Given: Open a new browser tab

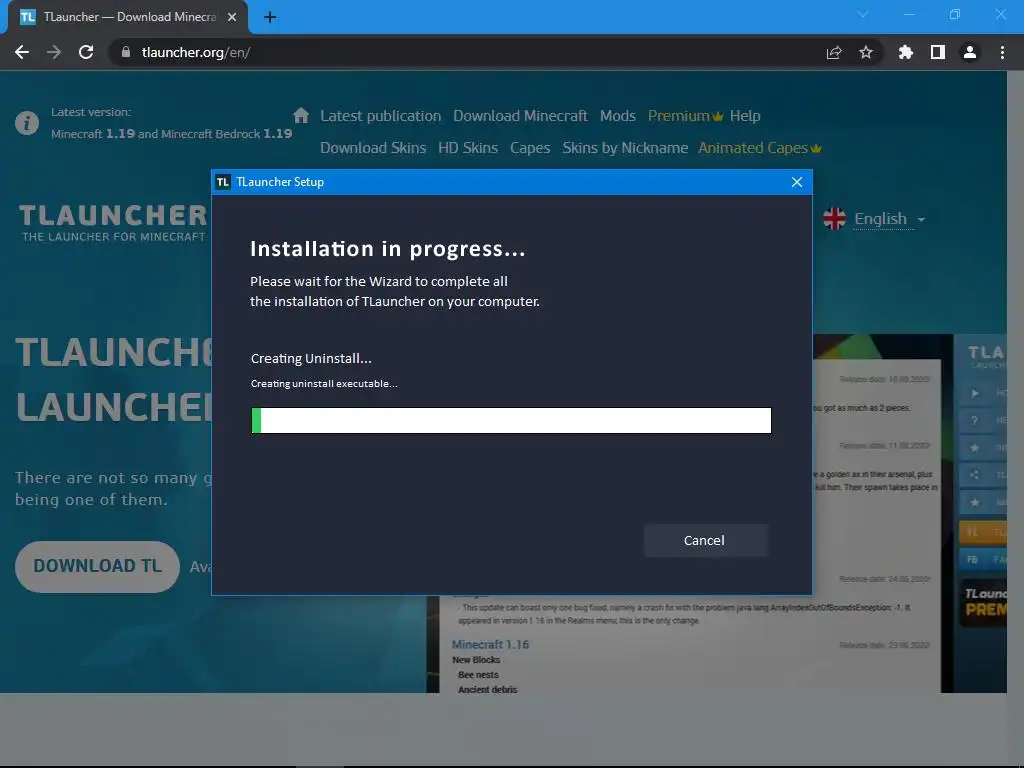Looking at the screenshot, I should 270,17.
